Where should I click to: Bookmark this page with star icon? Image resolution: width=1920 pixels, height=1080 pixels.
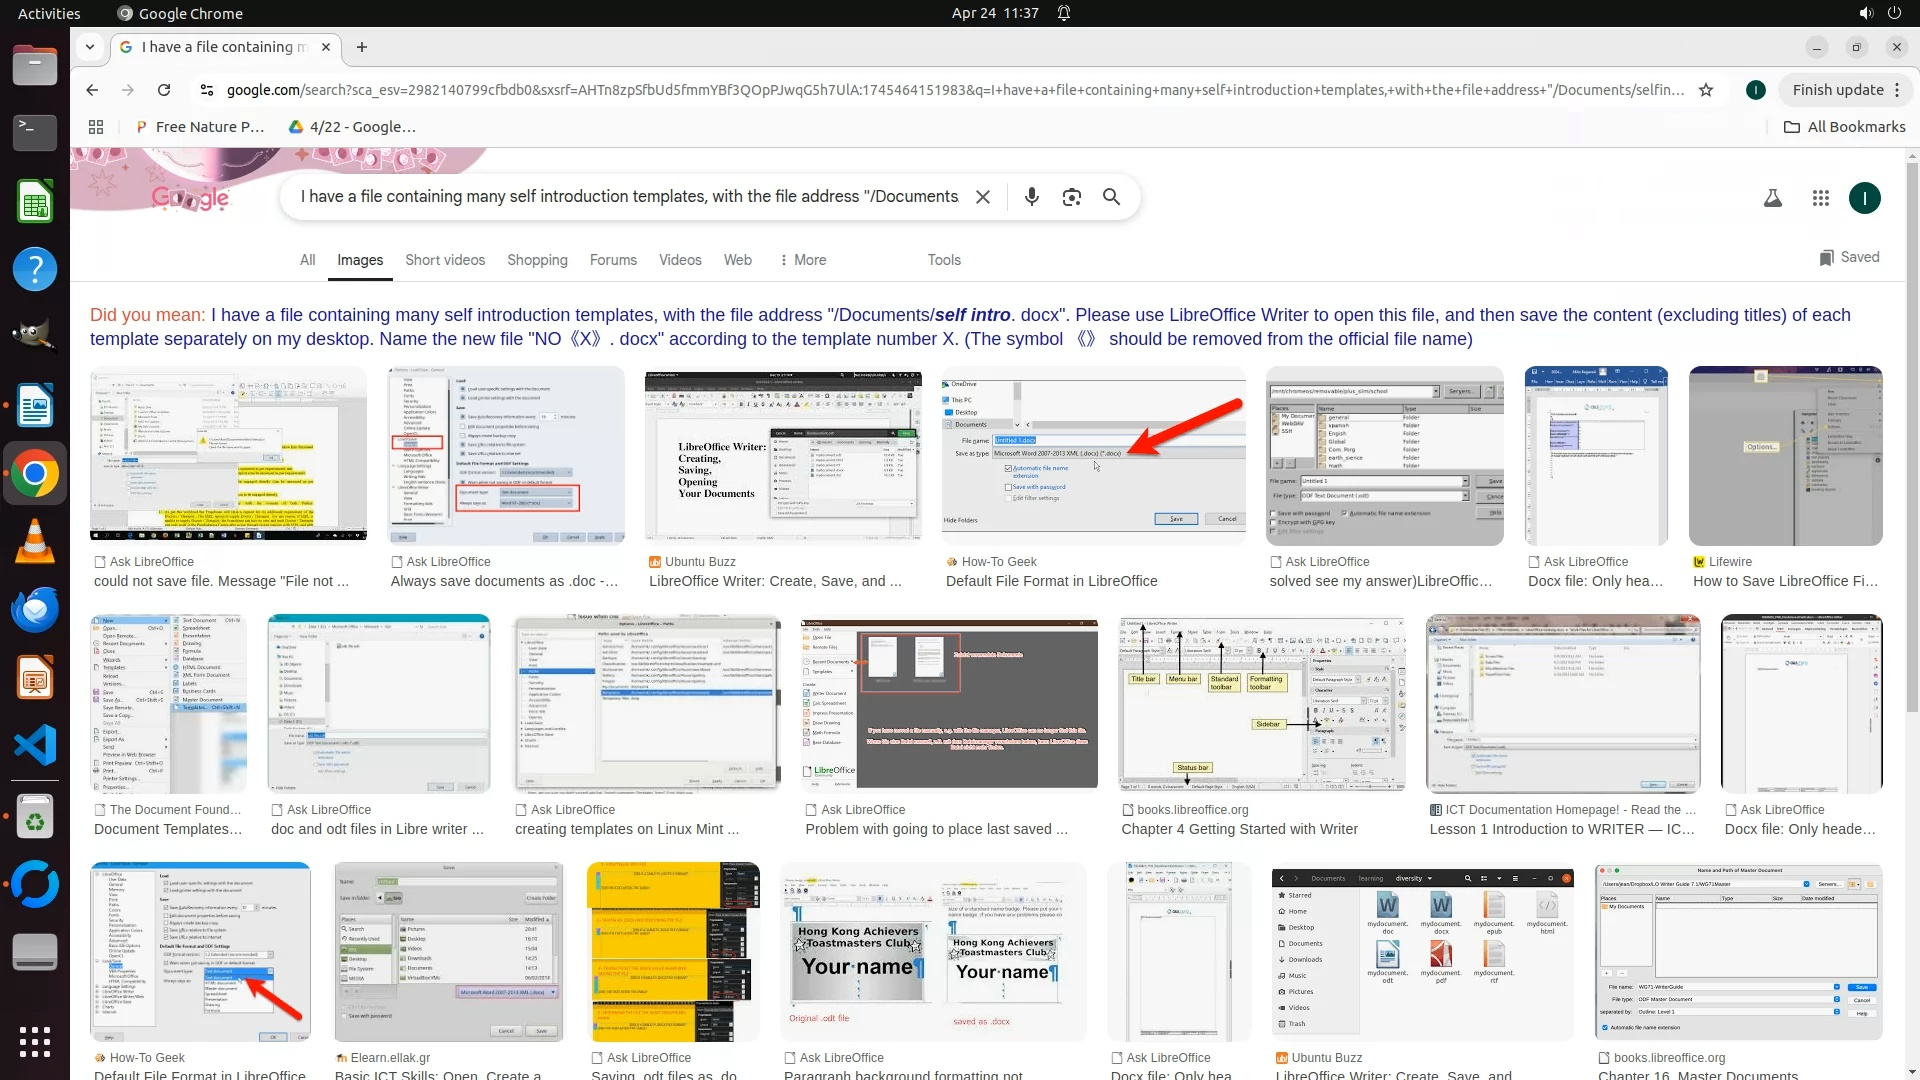[1706, 90]
